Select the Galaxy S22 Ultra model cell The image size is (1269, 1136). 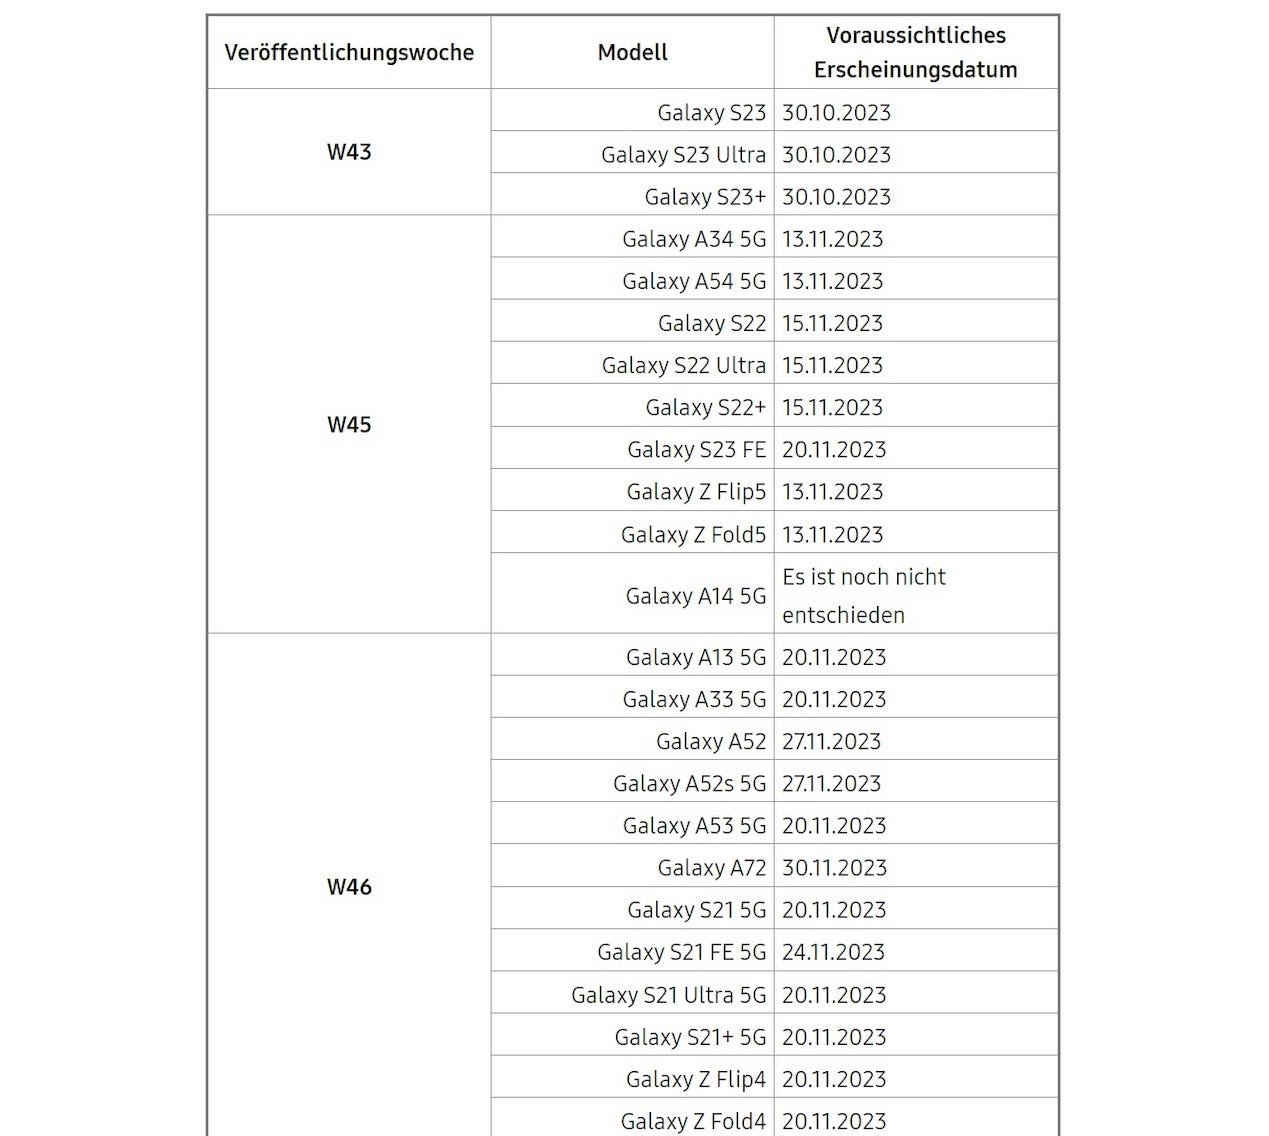click(x=632, y=364)
